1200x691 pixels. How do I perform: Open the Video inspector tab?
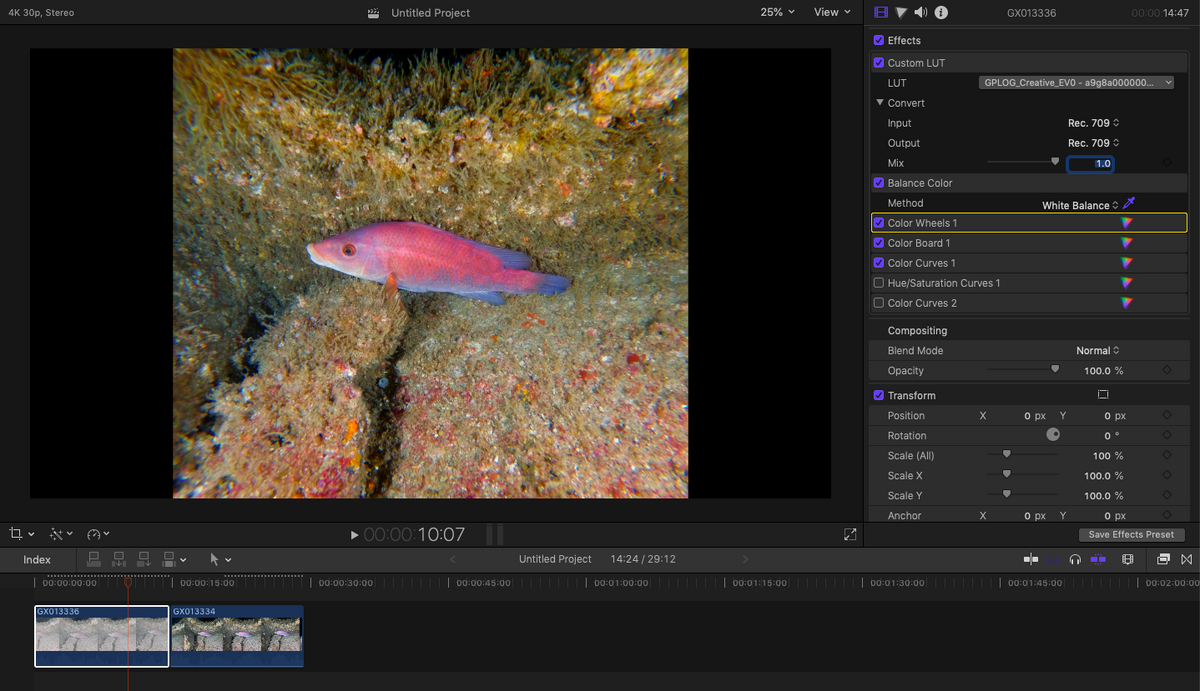tap(881, 13)
